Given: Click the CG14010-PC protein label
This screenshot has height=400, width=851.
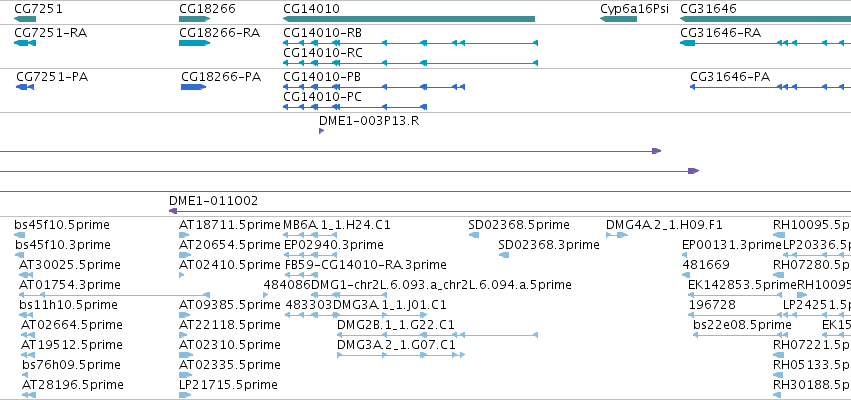Looking at the screenshot, I should (322, 97).
